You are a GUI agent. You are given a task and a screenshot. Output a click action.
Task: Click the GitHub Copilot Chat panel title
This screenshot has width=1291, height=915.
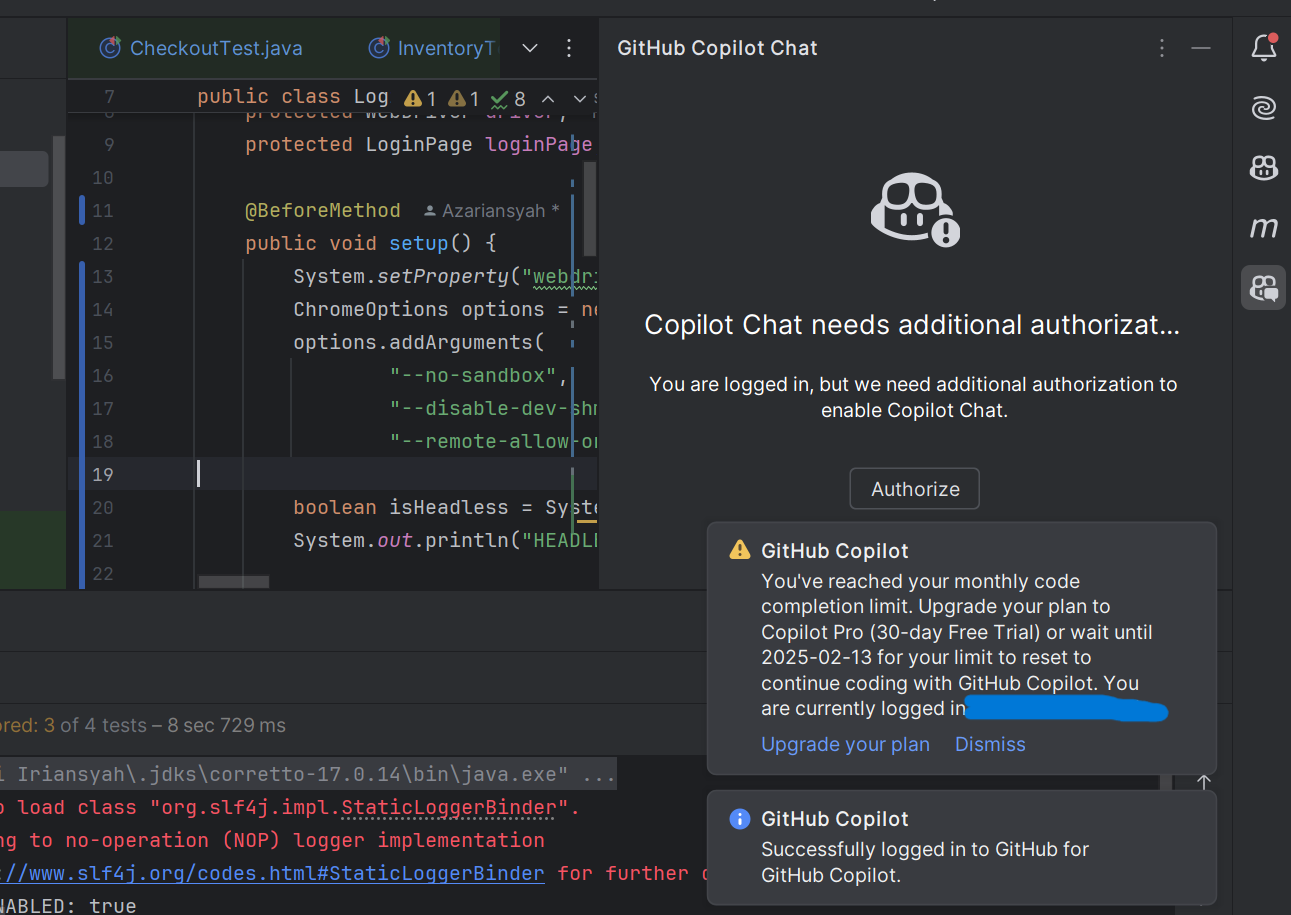coord(717,48)
